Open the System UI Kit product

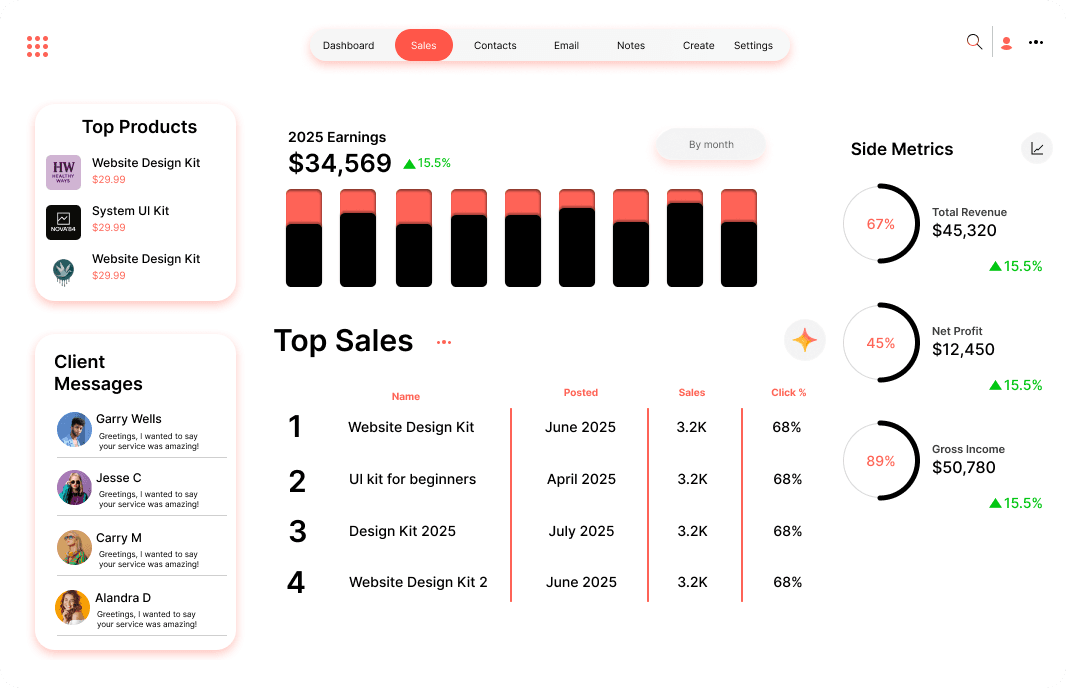coord(130,211)
